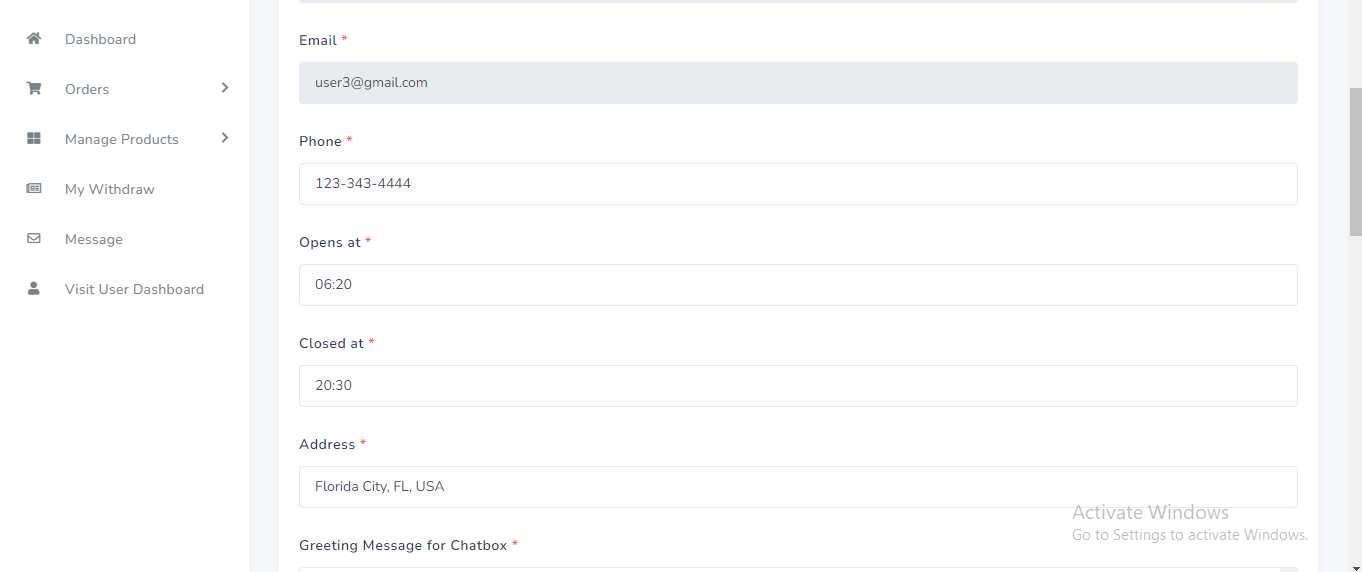This screenshot has width=1362, height=572.
Task: Click the shopping cart icon for Orders
Action: point(34,89)
